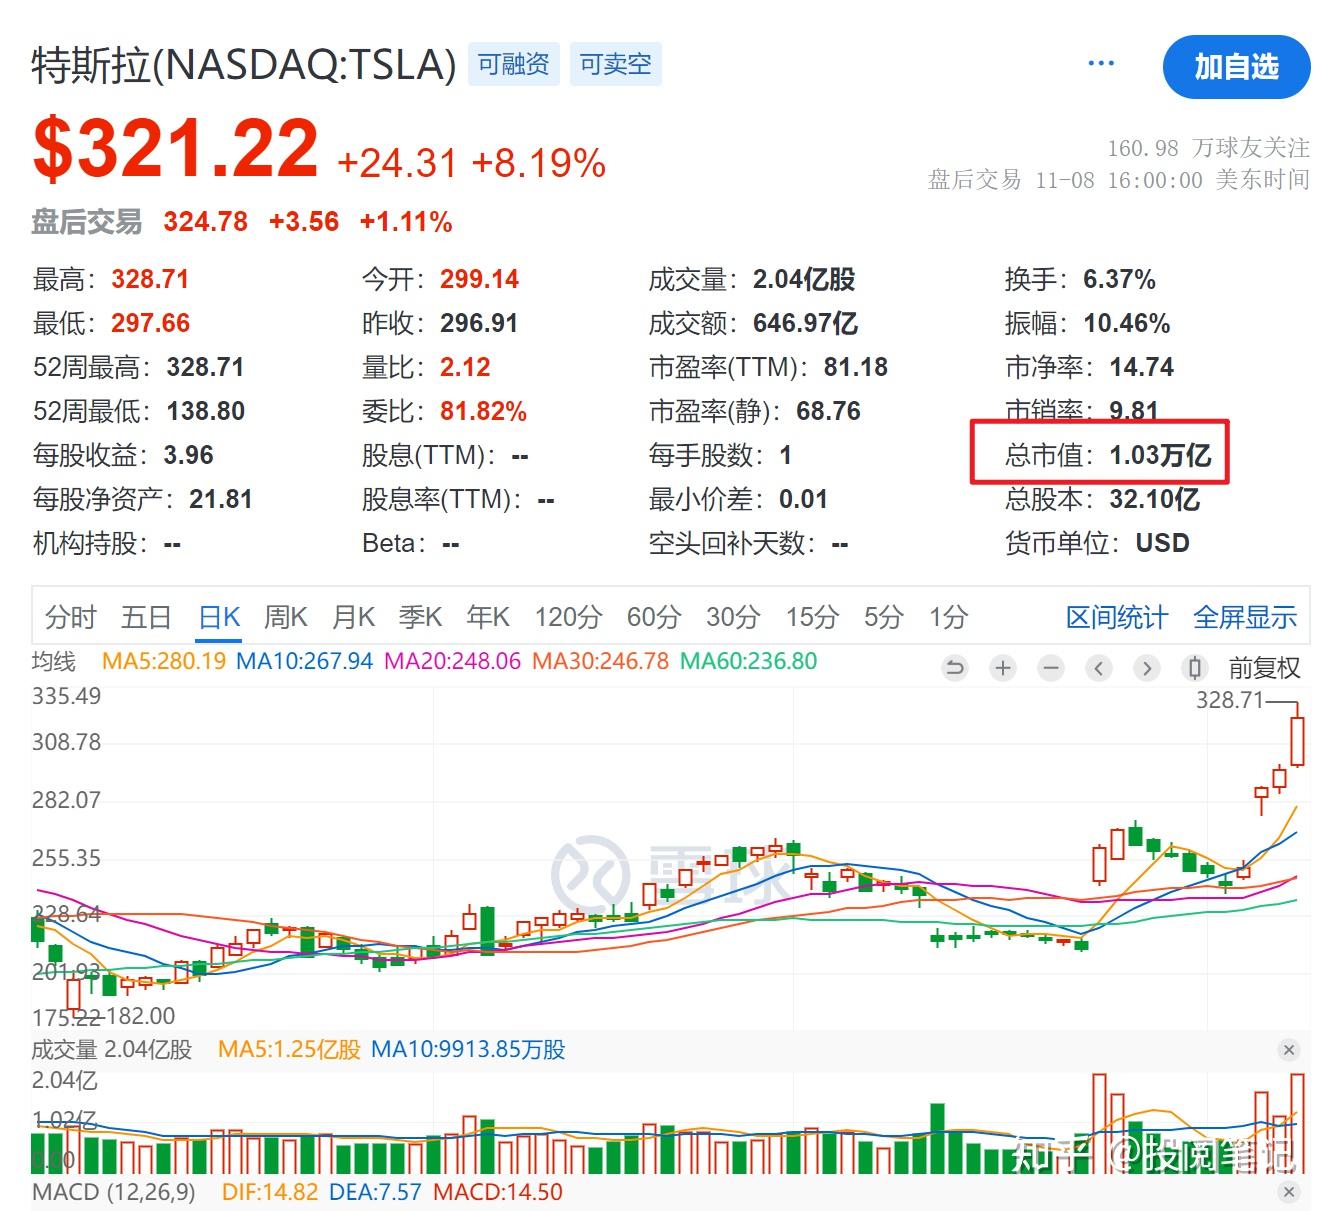Viewport: 1330px width, 1211px height.
Task: Expand the 区间统计 range statistics option
Action: 1117,617
